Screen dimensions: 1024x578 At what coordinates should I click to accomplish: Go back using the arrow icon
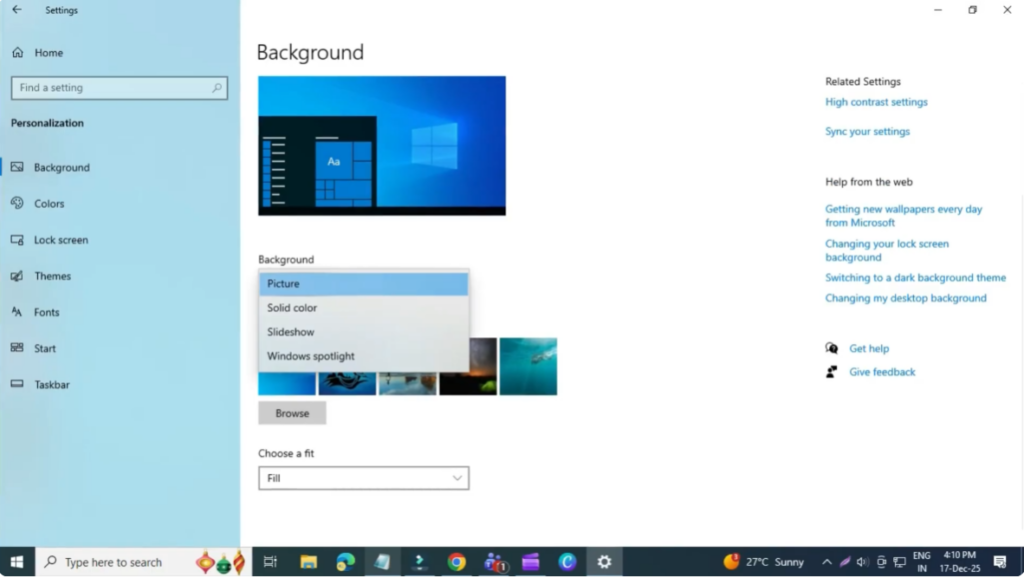coord(17,10)
